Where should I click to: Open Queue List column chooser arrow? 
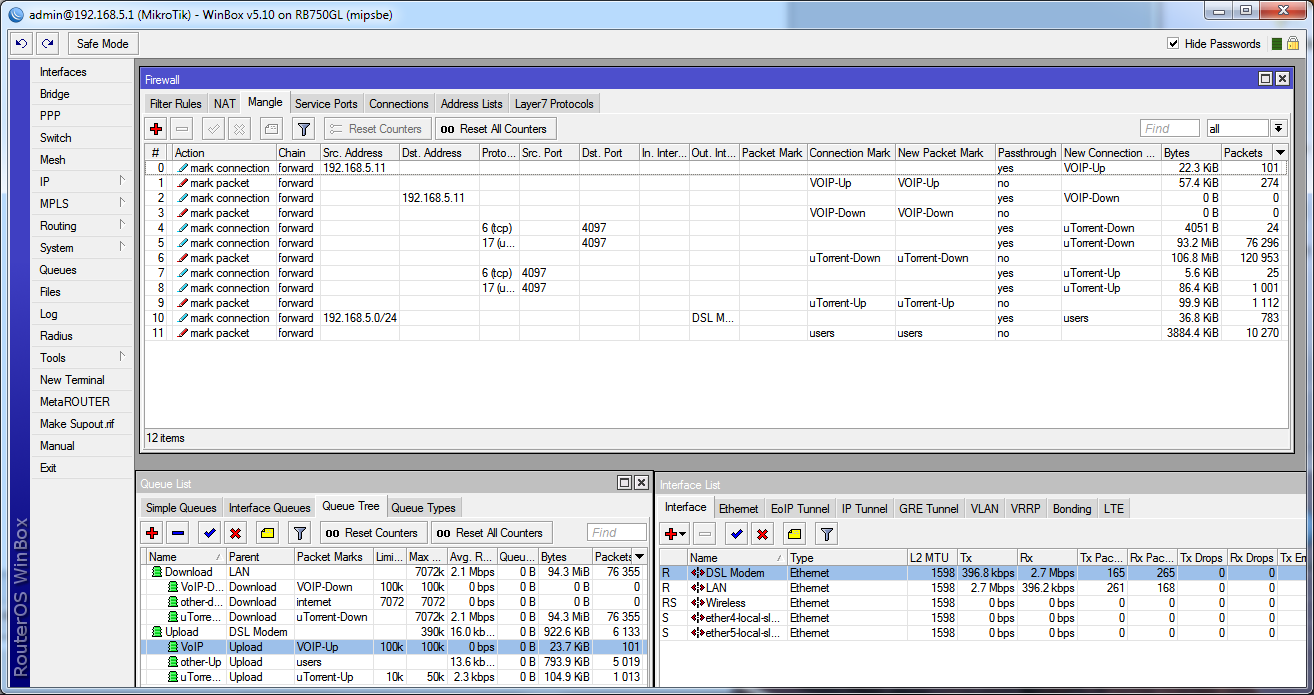640,557
